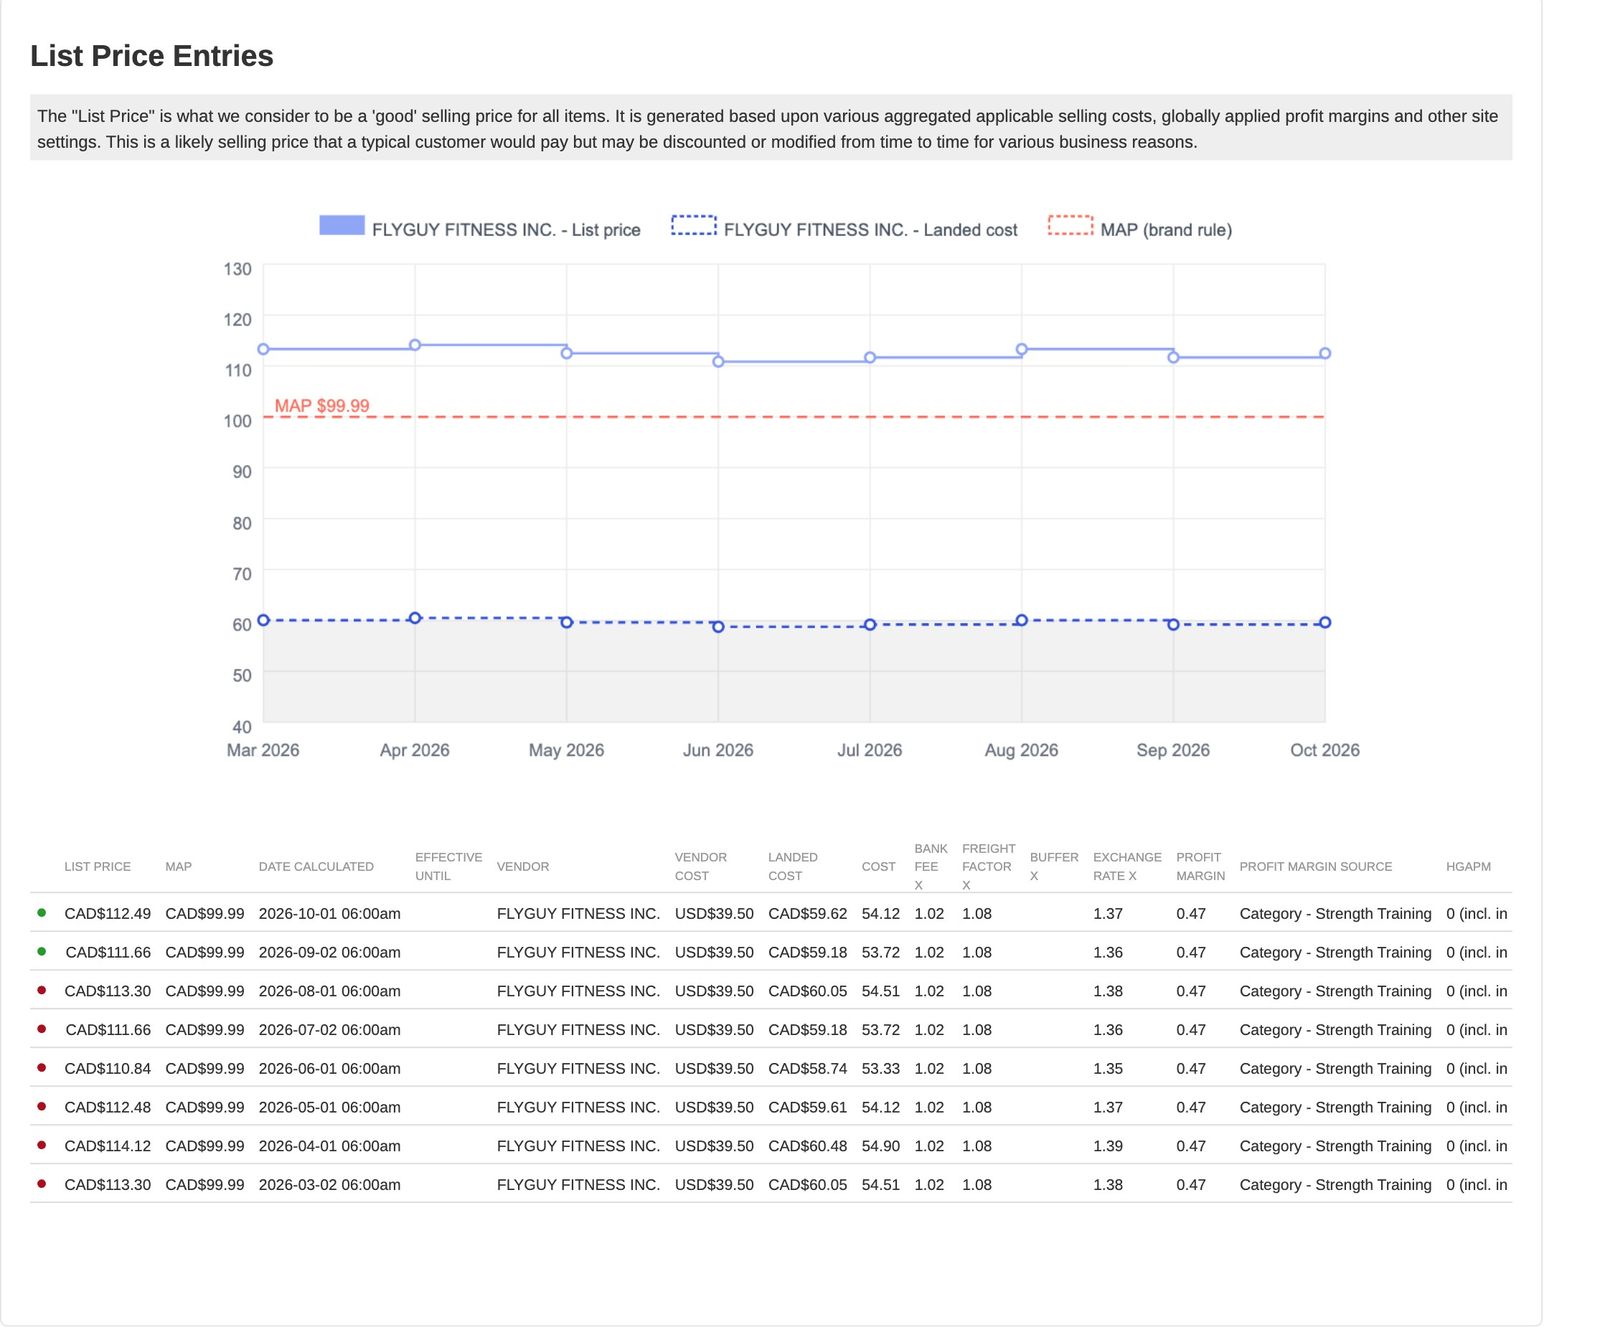Click the list price cell 'CAD$112.49'
The width and height of the screenshot is (1600, 1327).
(107, 914)
